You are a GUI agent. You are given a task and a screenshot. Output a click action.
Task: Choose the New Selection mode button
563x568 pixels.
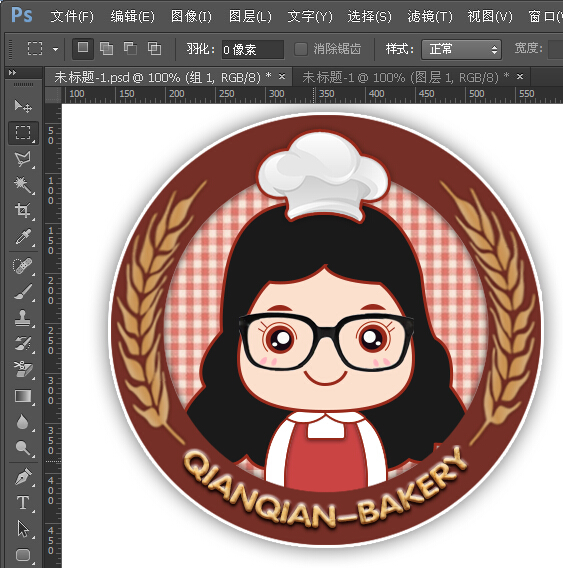(83, 49)
